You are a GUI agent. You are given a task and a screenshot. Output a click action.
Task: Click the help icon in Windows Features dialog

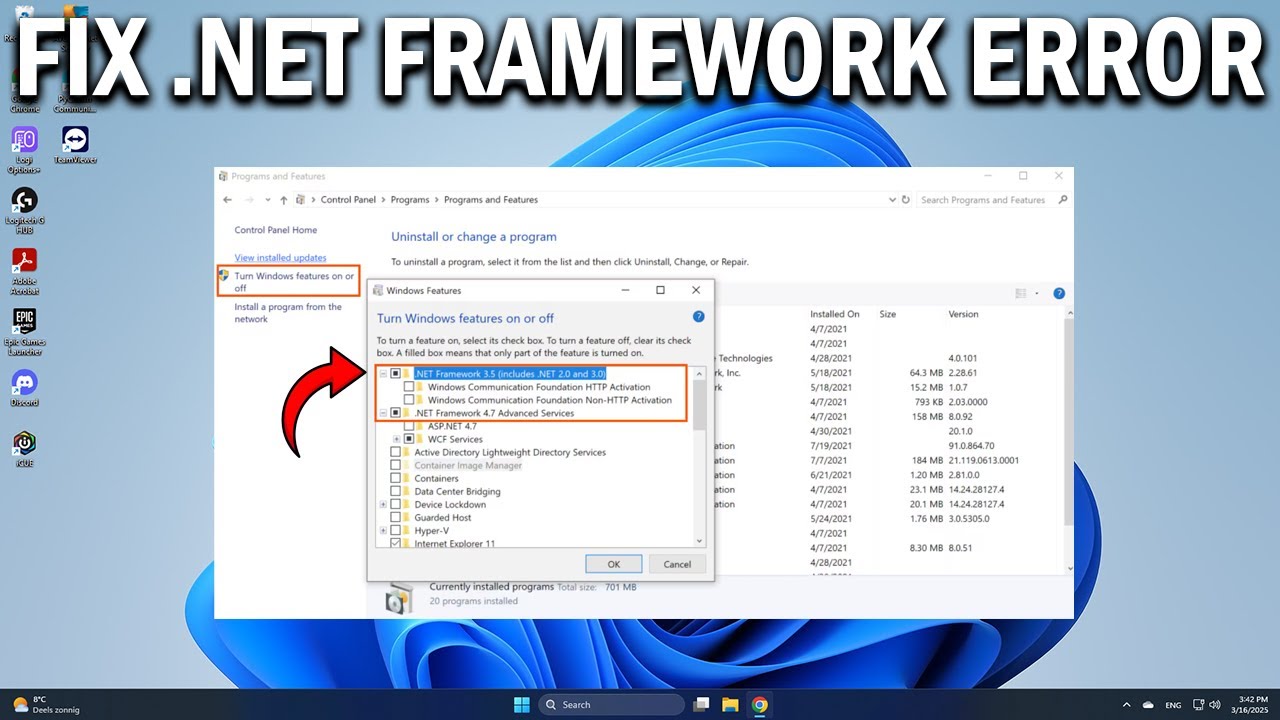coord(699,316)
